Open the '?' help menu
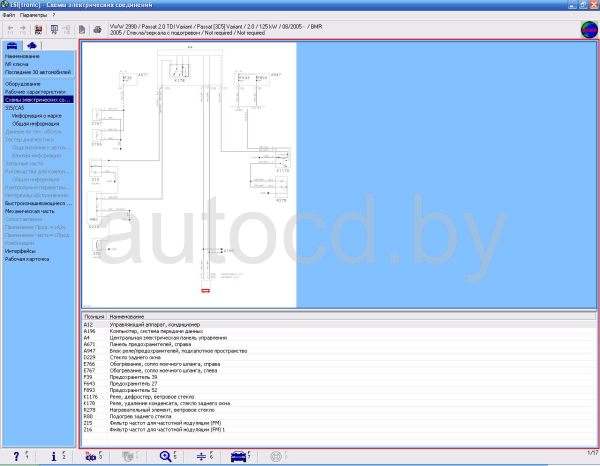Image resolution: width=600 pixels, height=466 pixels. click(x=54, y=15)
